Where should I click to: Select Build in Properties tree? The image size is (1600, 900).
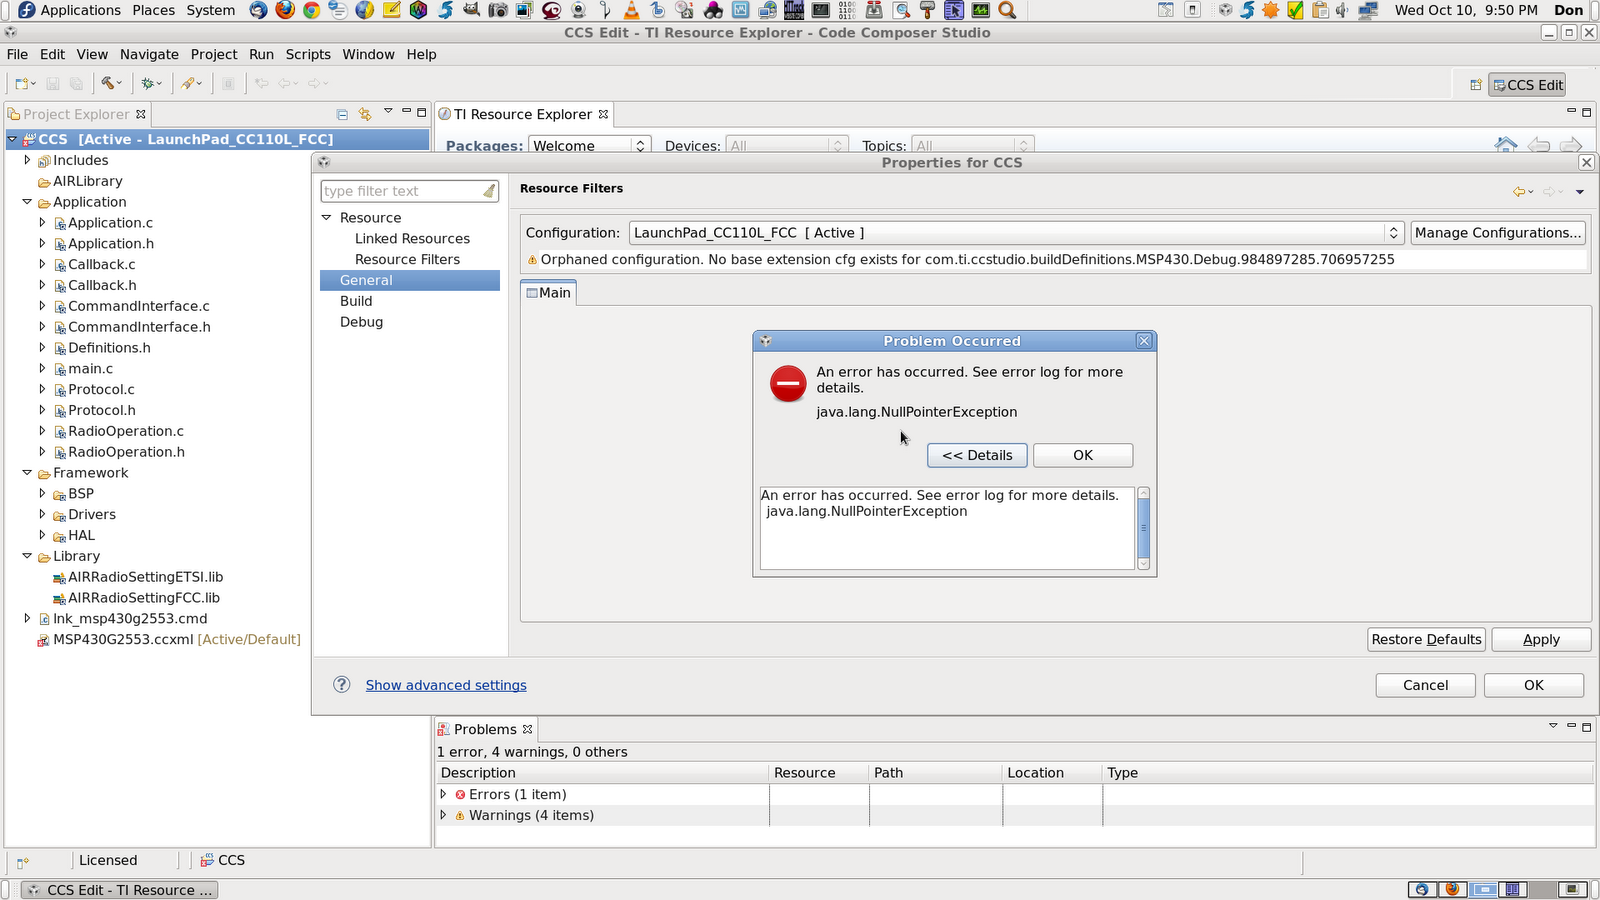[x=356, y=301]
